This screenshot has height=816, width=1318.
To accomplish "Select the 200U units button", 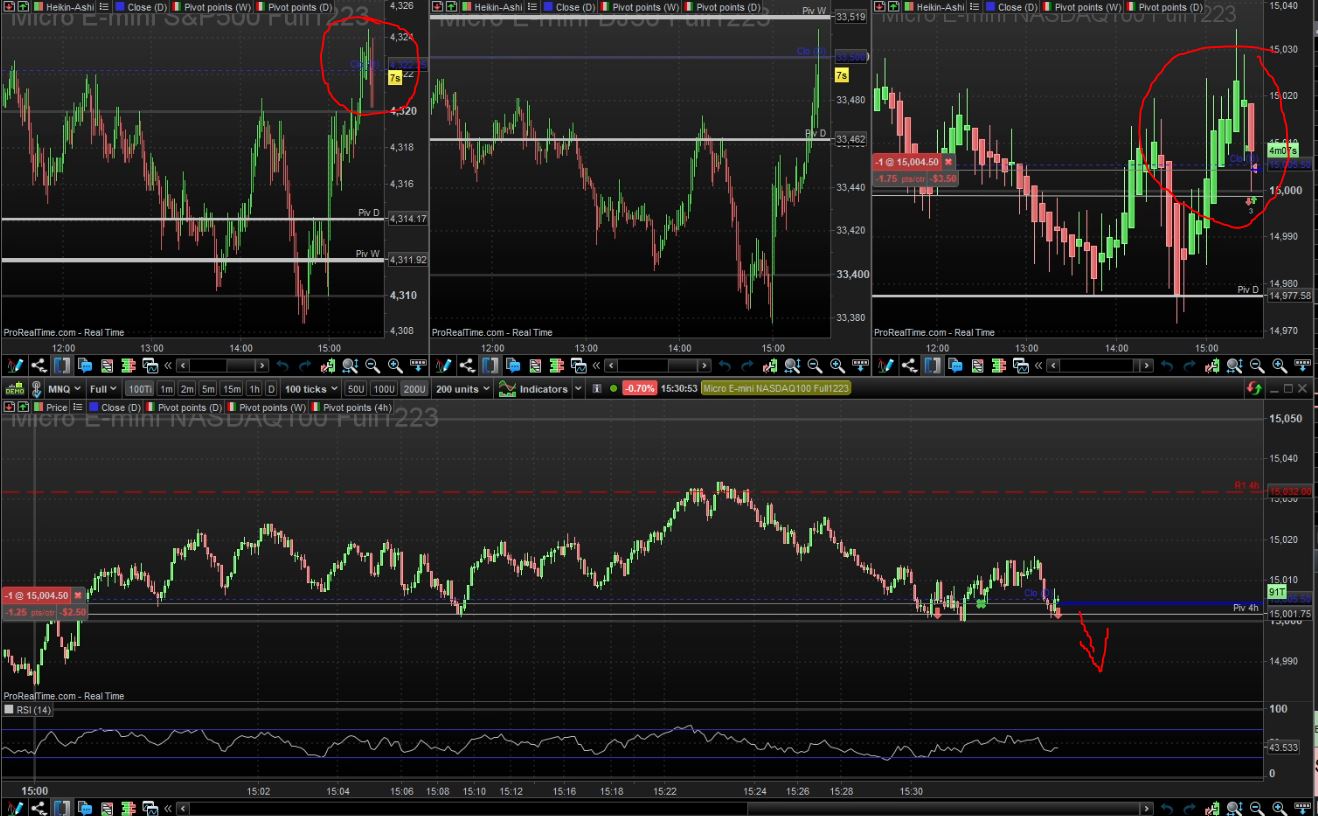I will point(414,389).
